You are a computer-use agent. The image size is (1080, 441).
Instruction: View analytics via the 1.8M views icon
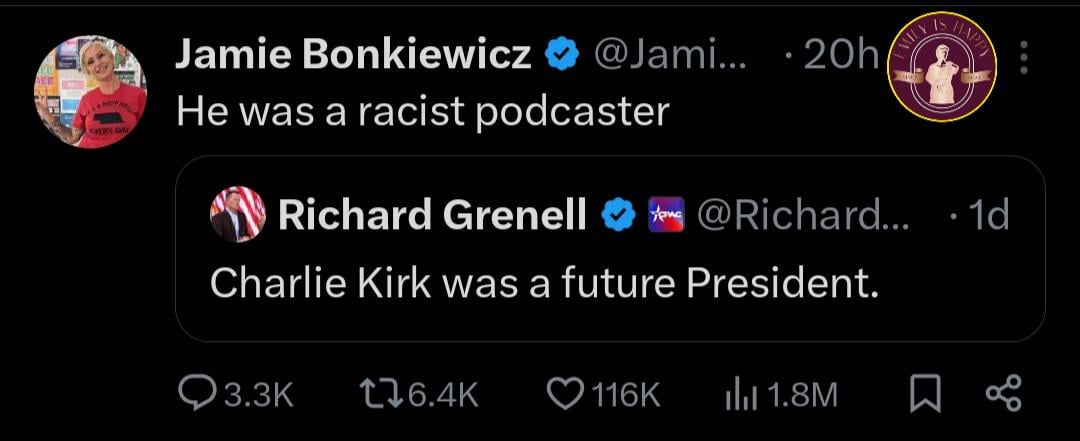click(x=737, y=393)
